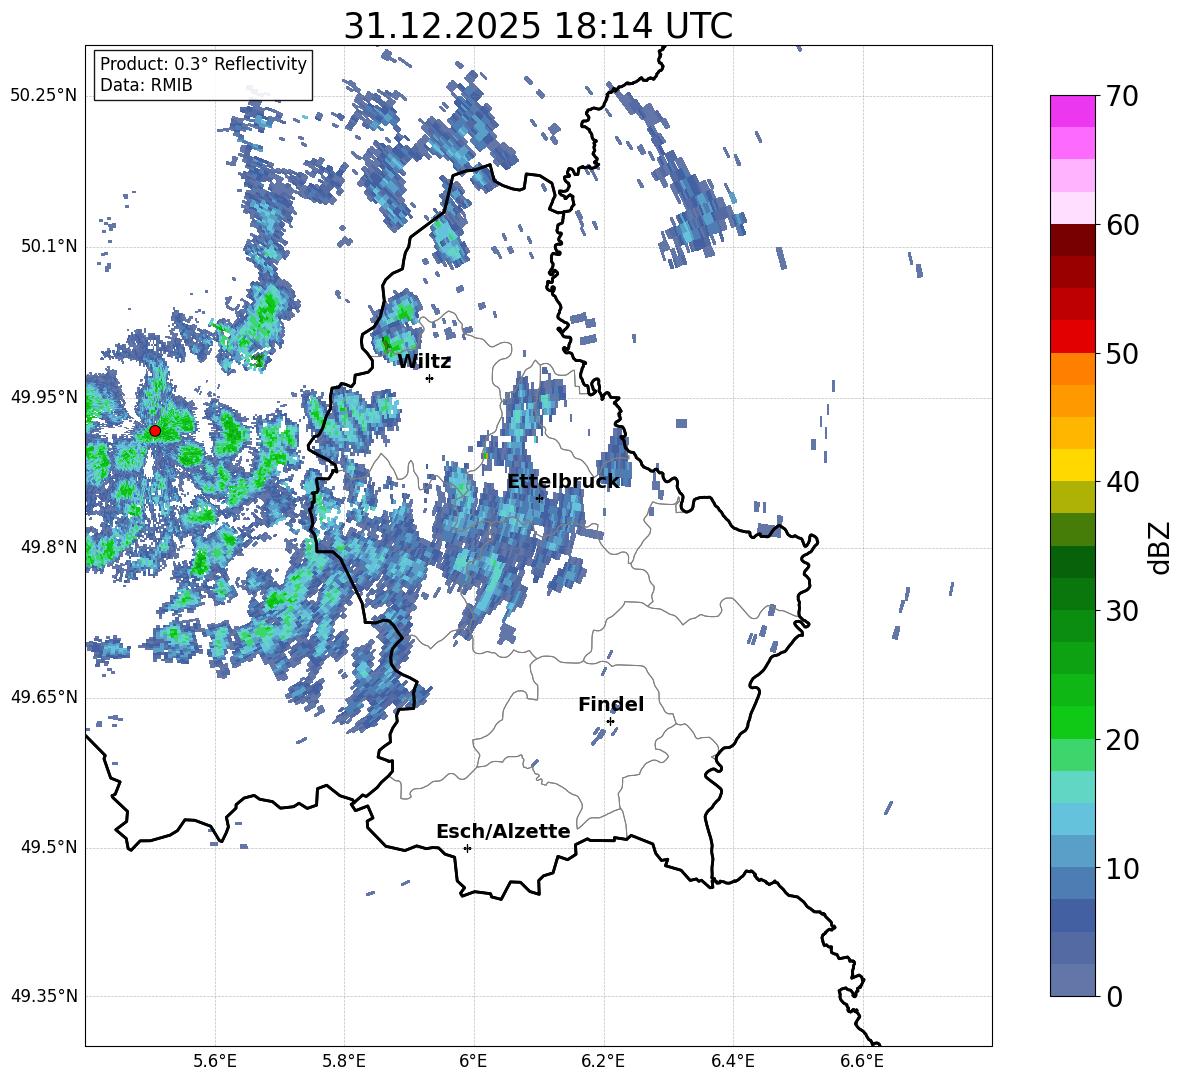Click the Ettelbruck station cross marker
This screenshot has height=1081, width=1184.
point(539,498)
